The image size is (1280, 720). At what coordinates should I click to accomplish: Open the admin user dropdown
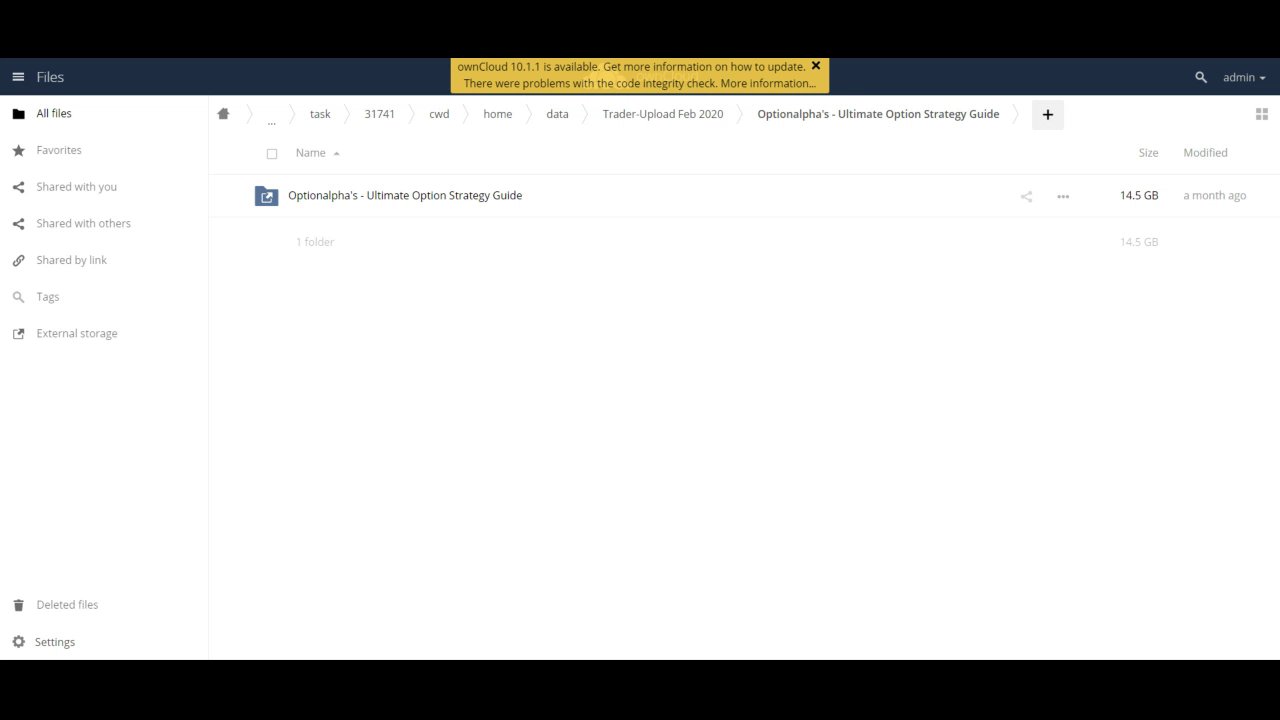pyautogui.click(x=1244, y=77)
